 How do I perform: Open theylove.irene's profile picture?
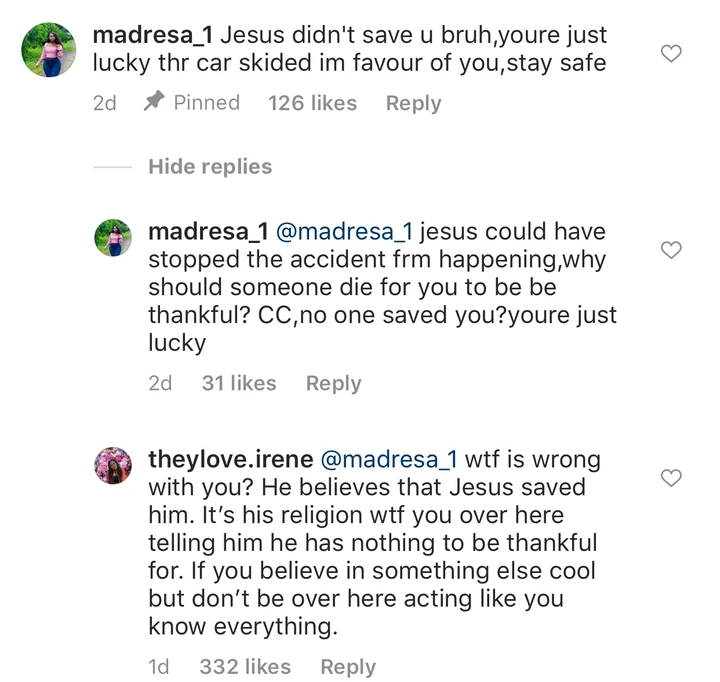point(113,465)
